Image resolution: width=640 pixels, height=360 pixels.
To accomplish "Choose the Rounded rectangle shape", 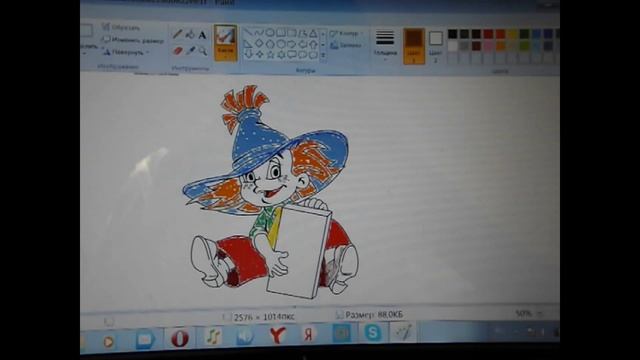I will click(291, 33).
